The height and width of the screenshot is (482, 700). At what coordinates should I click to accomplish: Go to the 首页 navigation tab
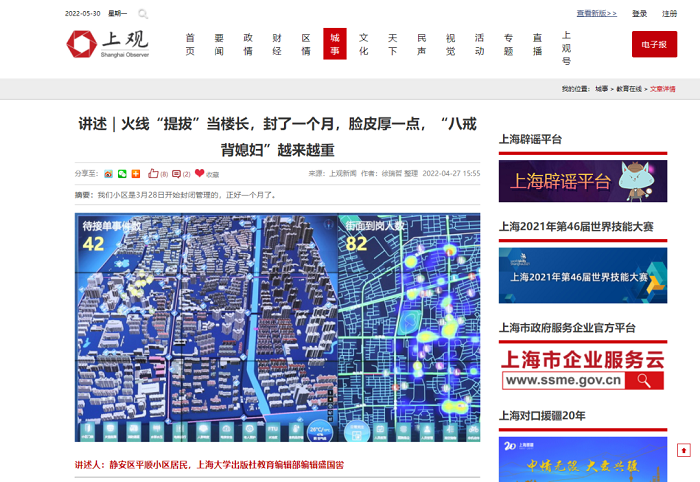[x=190, y=44]
